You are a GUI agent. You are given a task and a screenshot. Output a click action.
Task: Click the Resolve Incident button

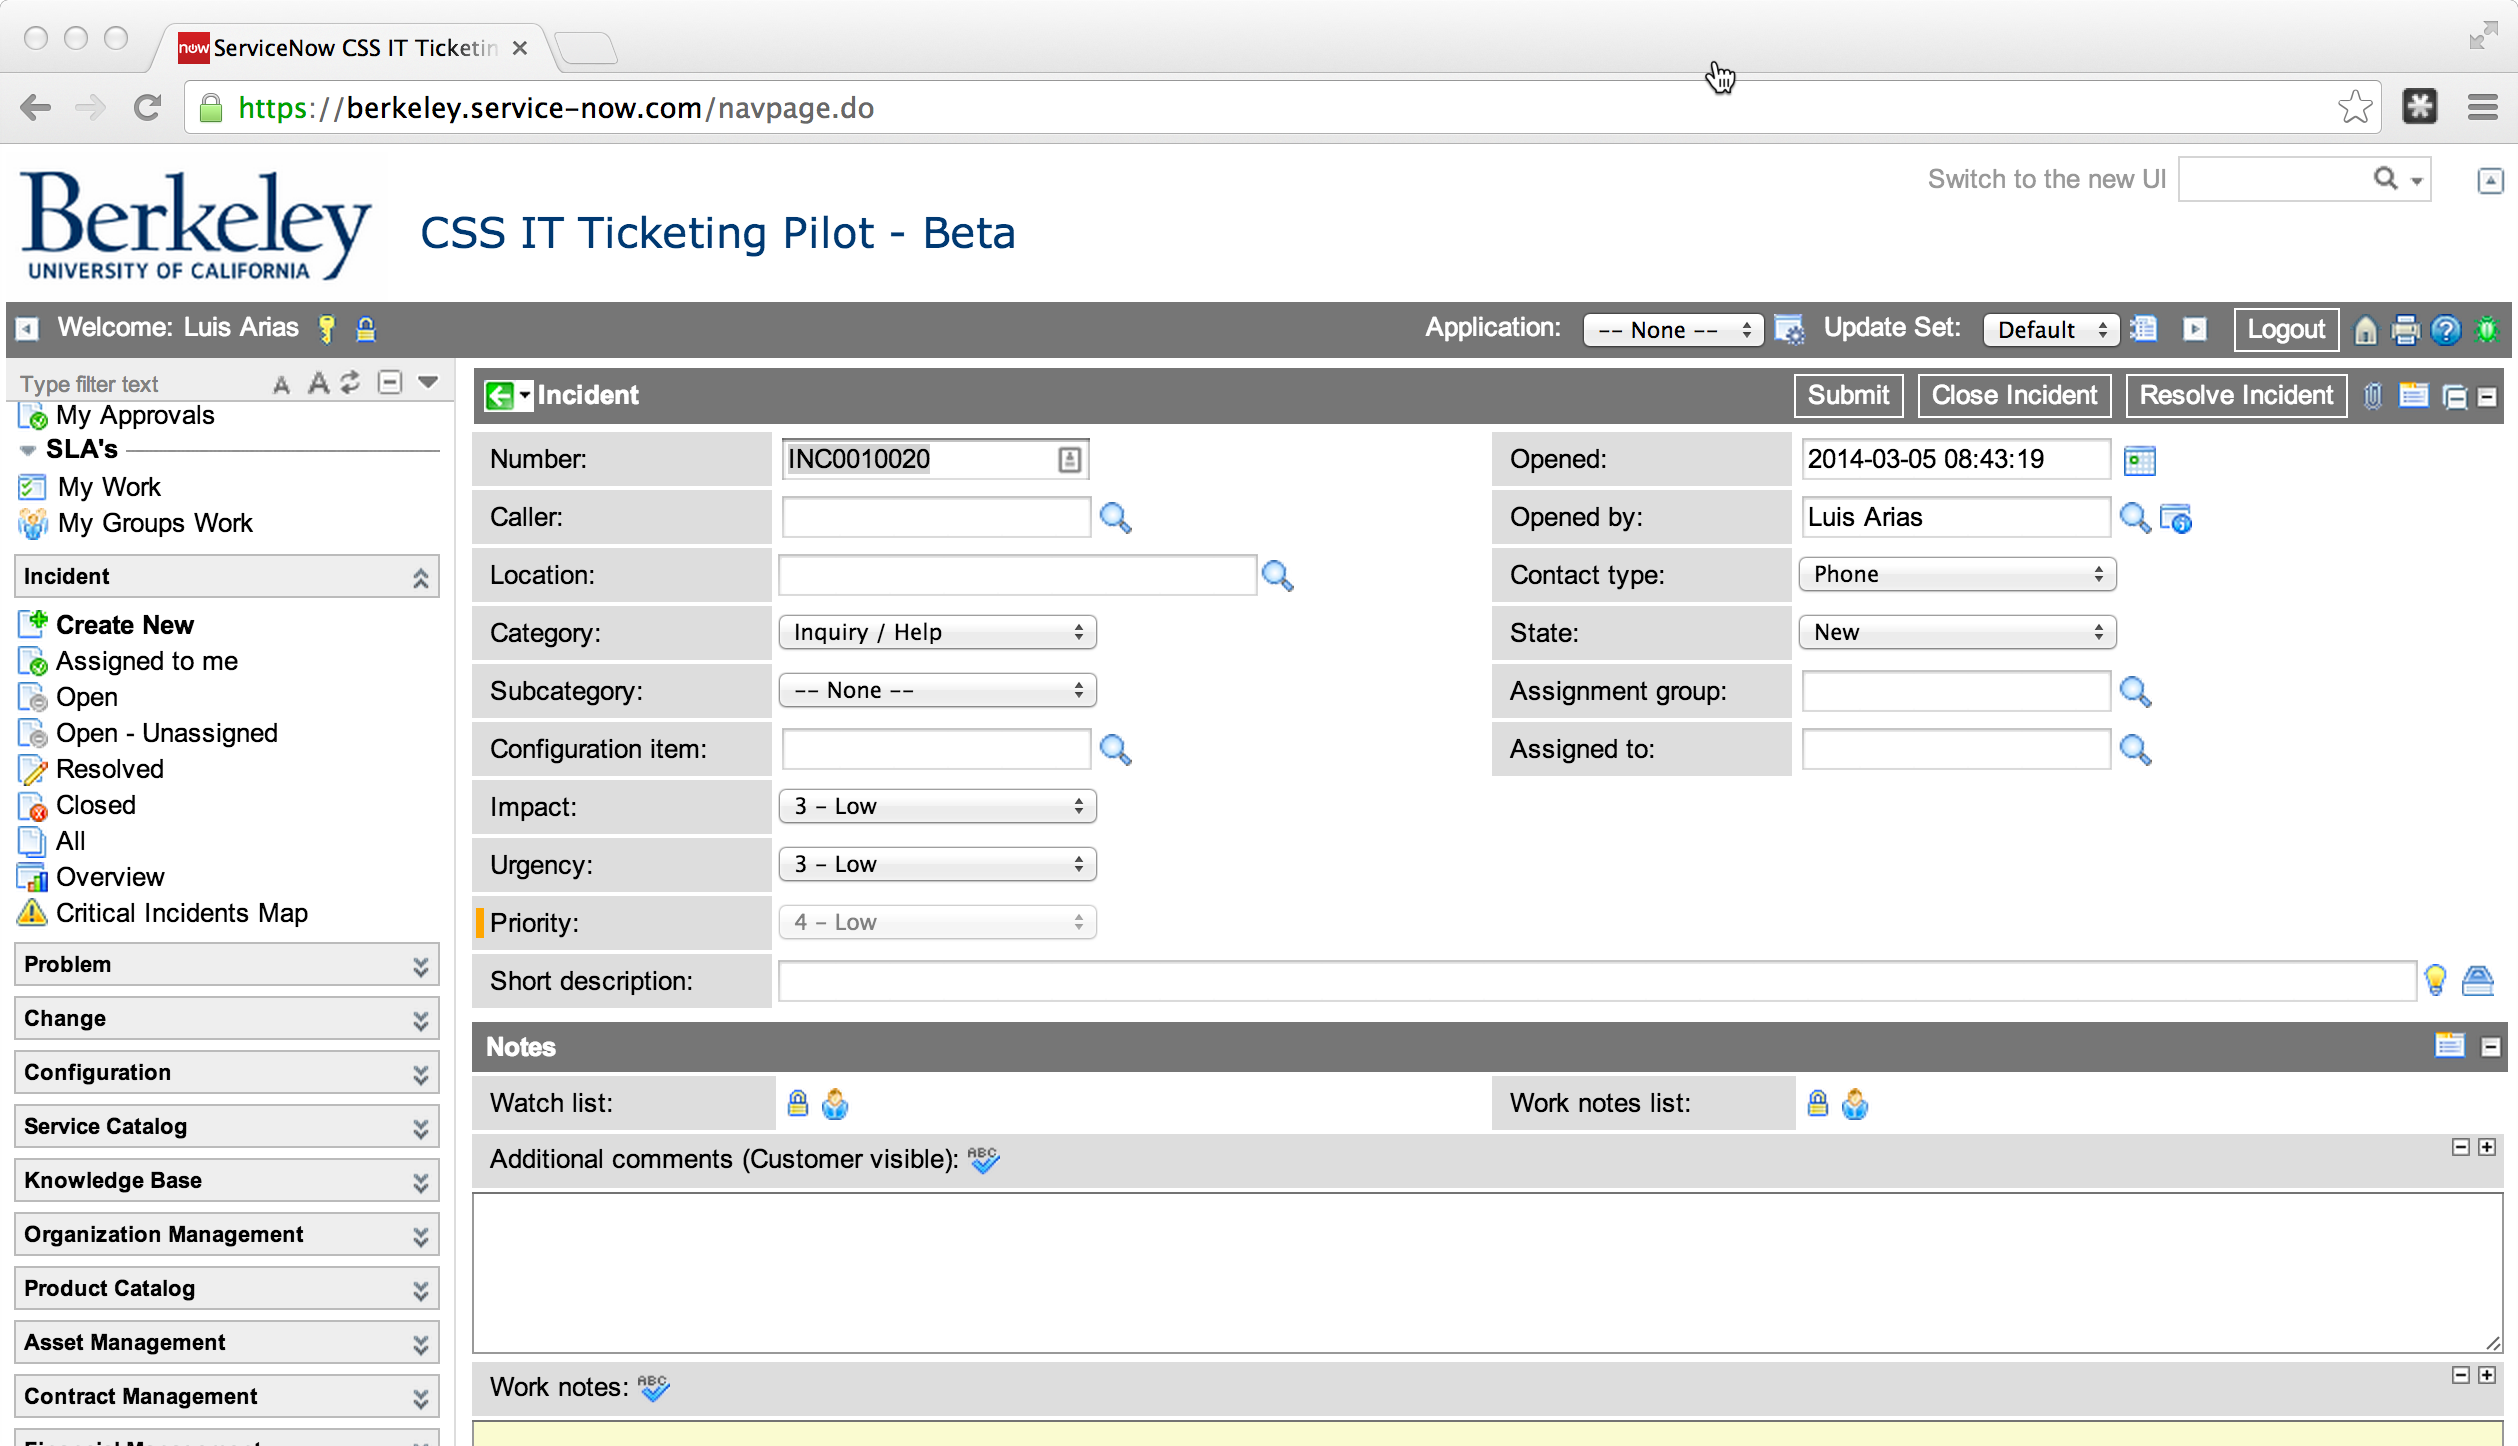coord(2236,395)
